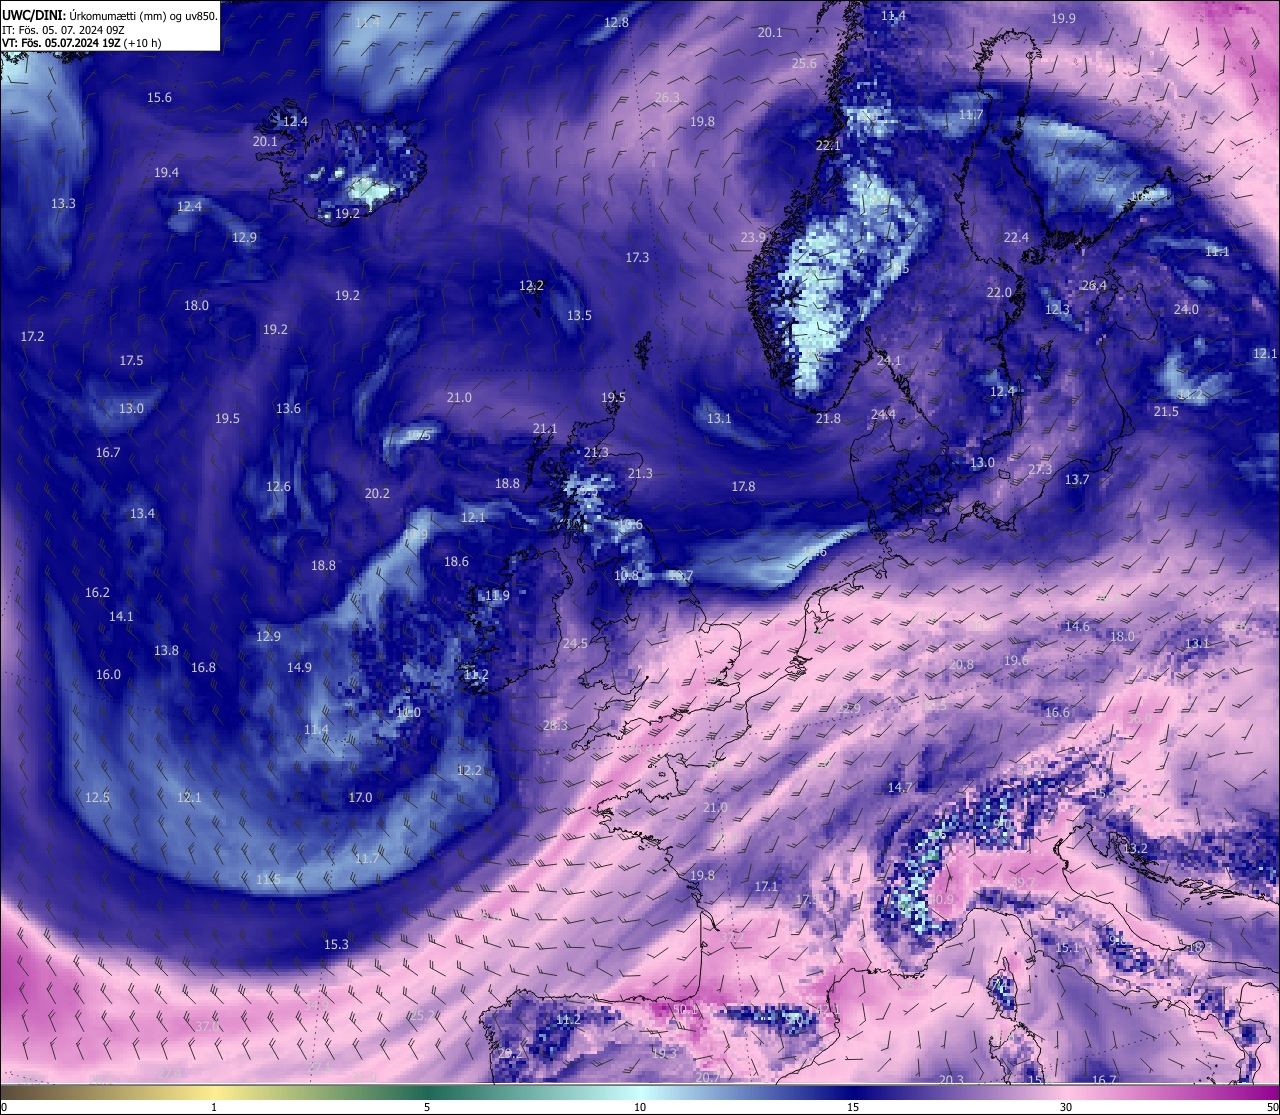The height and width of the screenshot is (1115, 1280).
Task: Click the map value 17.5
Action: (x=131, y=360)
